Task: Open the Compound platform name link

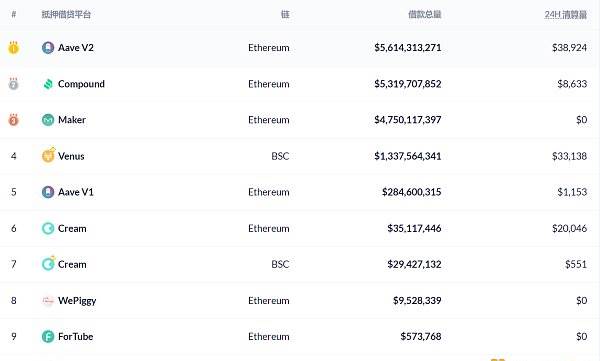Action: [81, 84]
